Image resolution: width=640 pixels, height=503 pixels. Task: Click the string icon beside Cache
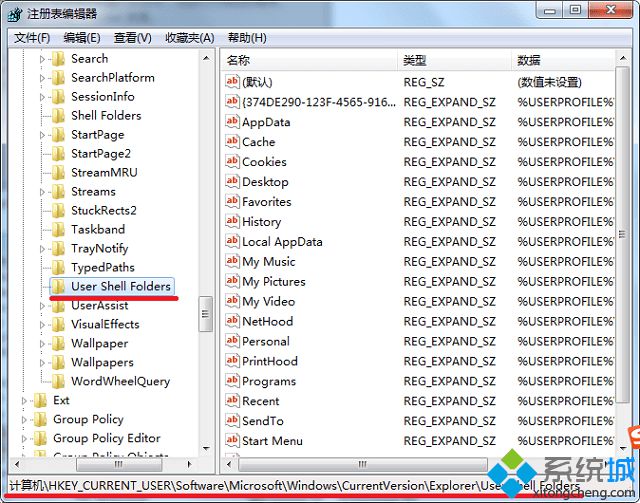(232, 141)
